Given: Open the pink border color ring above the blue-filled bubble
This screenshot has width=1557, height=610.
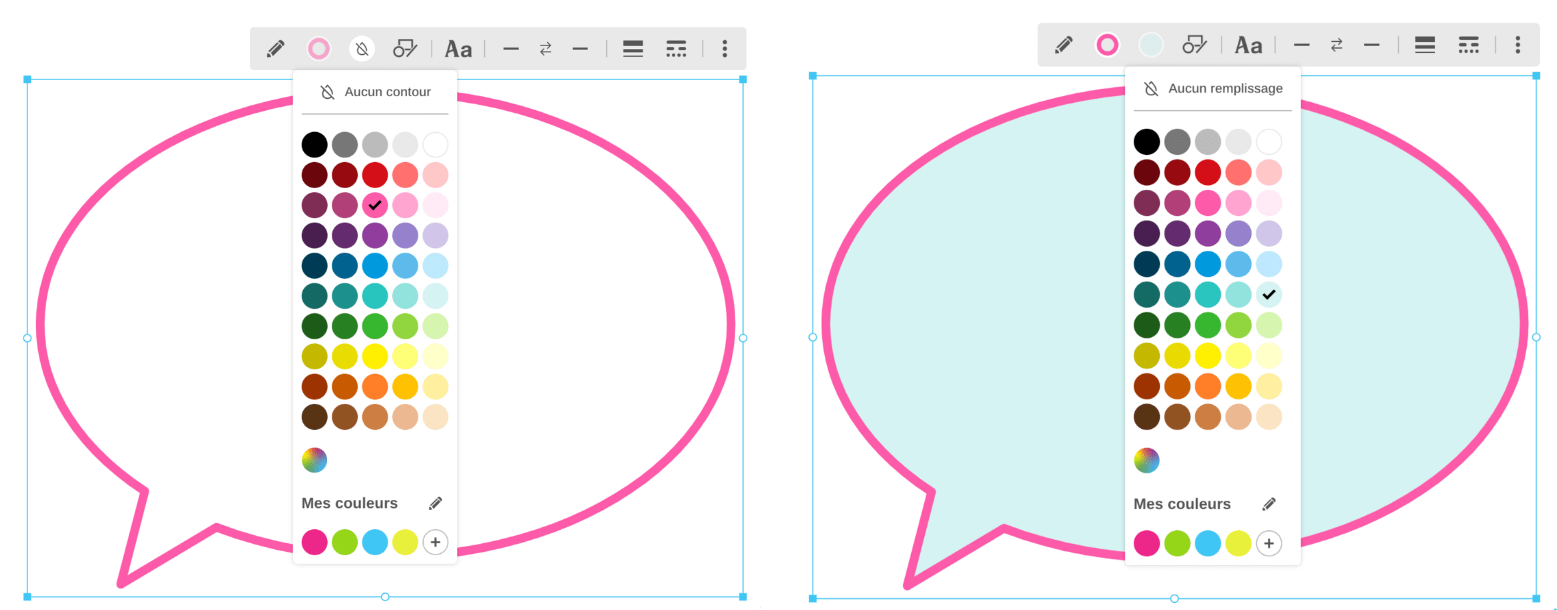Looking at the screenshot, I should [1107, 45].
